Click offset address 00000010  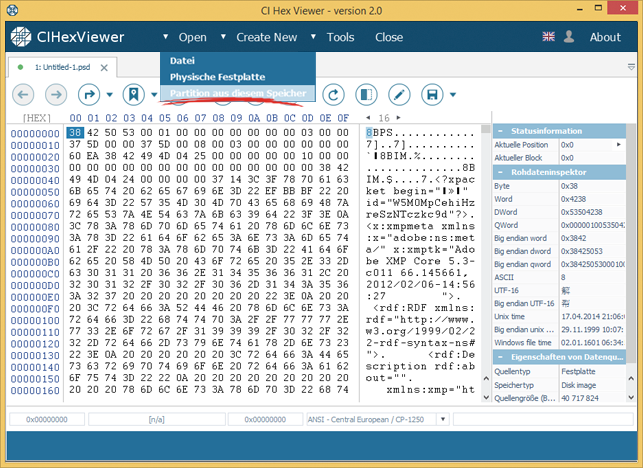[x=35, y=145]
